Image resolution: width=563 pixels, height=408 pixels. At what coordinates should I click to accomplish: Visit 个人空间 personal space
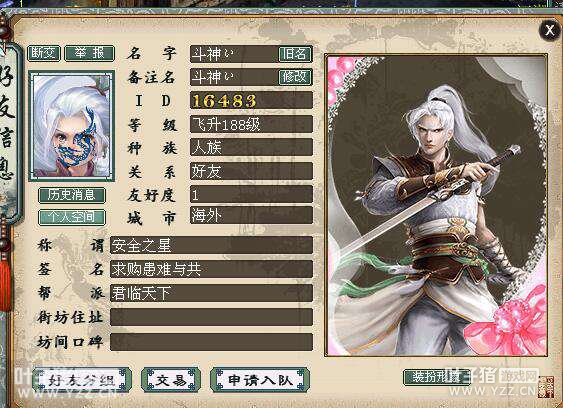click(x=72, y=217)
